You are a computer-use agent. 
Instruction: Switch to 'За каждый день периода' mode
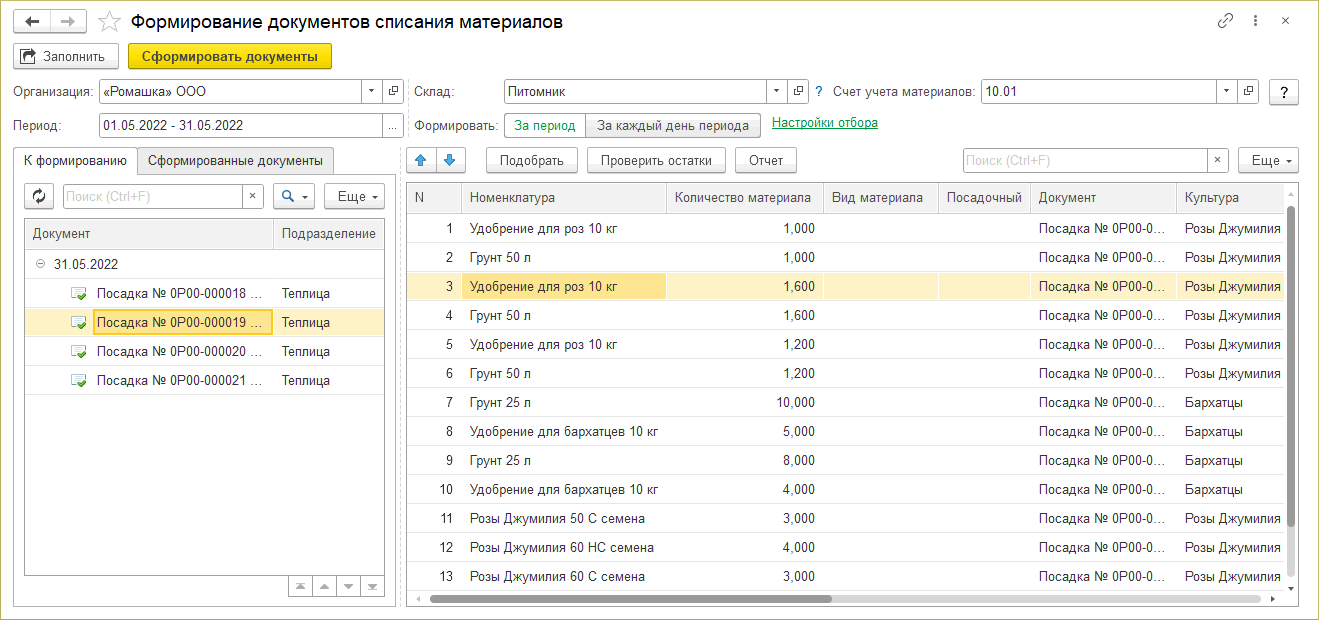[672, 125]
